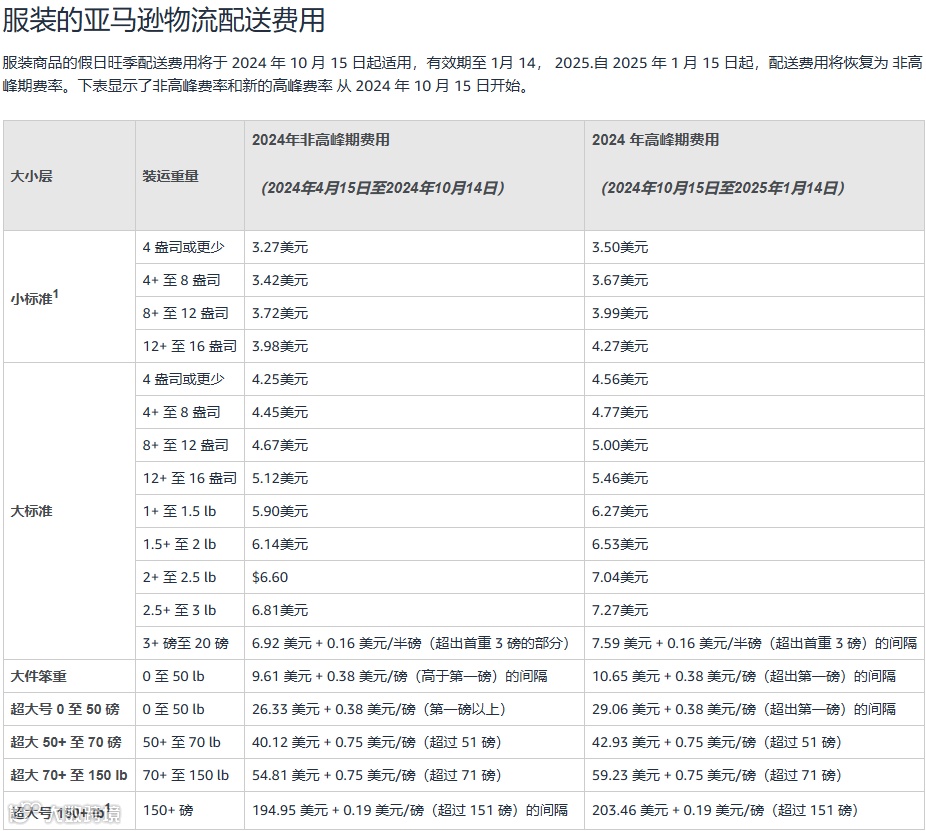This screenshot has height=831, width=926.
Task: Click the 5.00美元 peak fee cell
Action: pos(755,445)
